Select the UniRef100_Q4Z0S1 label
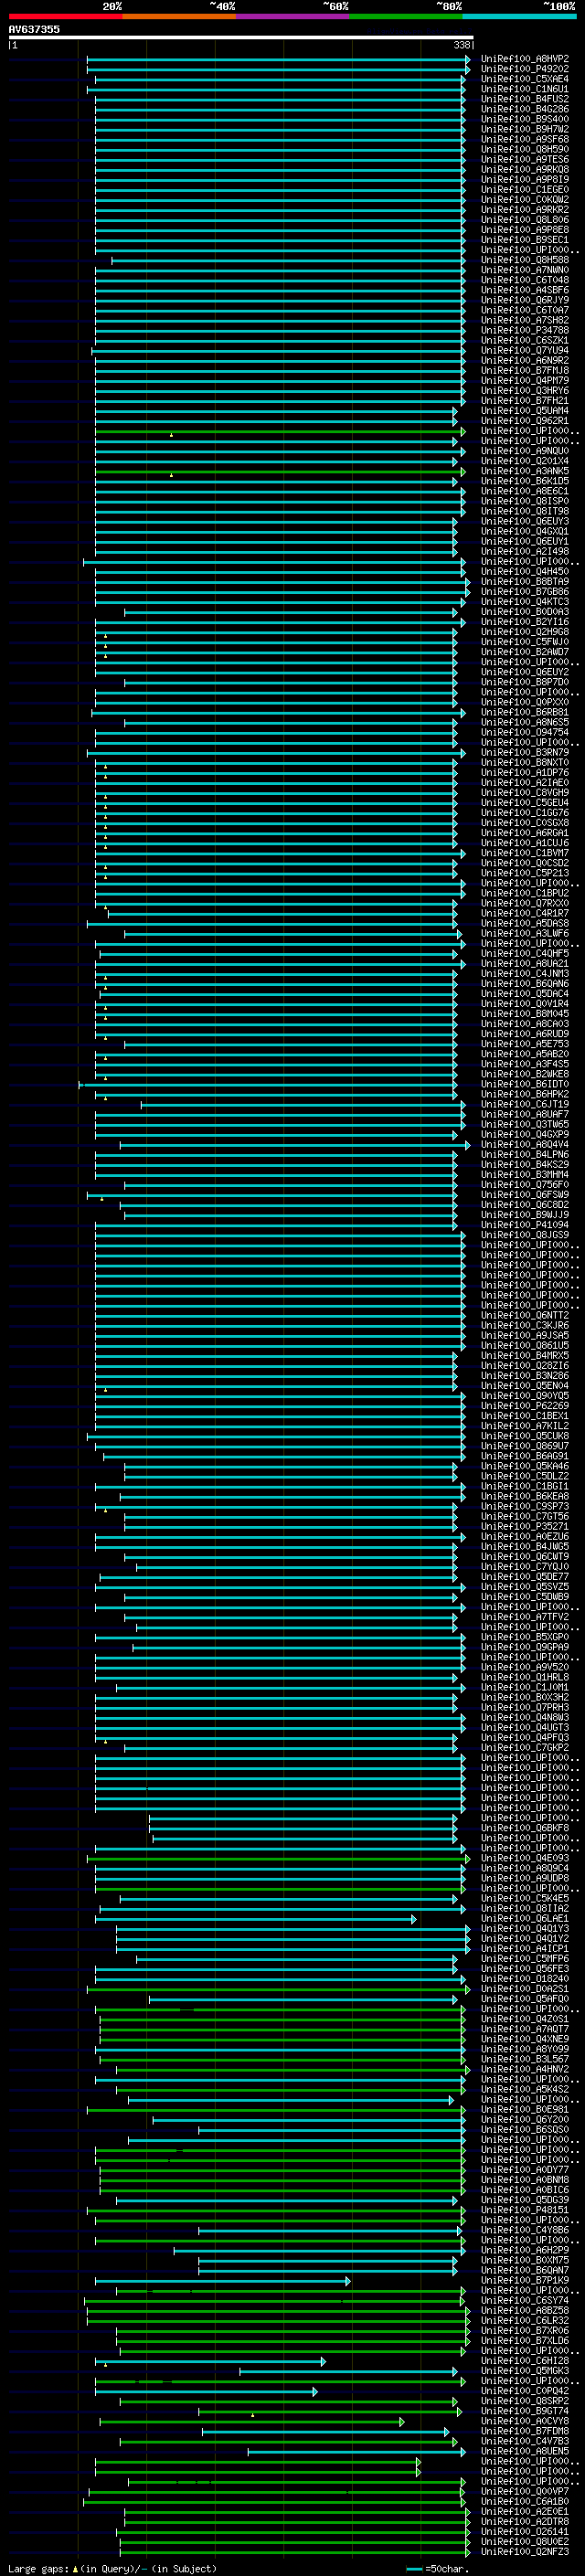 point(524,2019)
